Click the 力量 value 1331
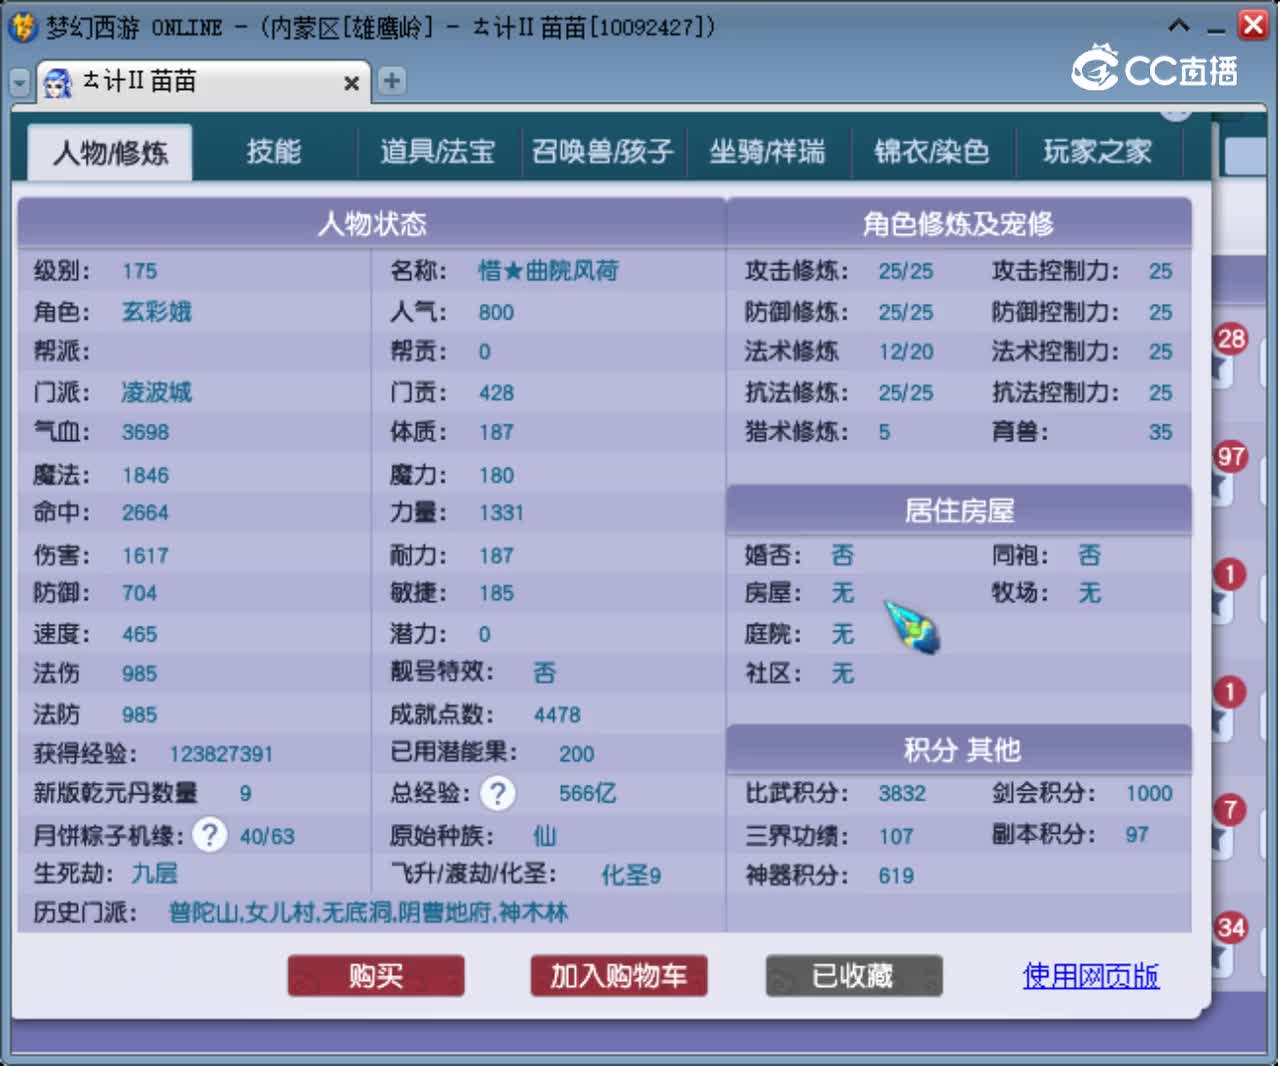The height and width of the screenshot is (1066, 1280). 501,513
